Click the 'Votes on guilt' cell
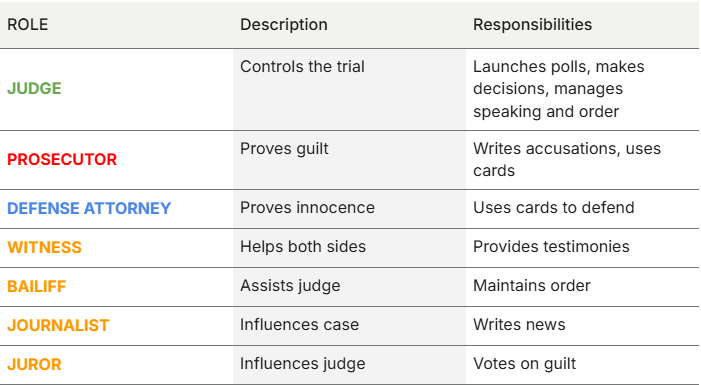Image resolution: width=701 pixels, height=385 pixels. (582, 364)
